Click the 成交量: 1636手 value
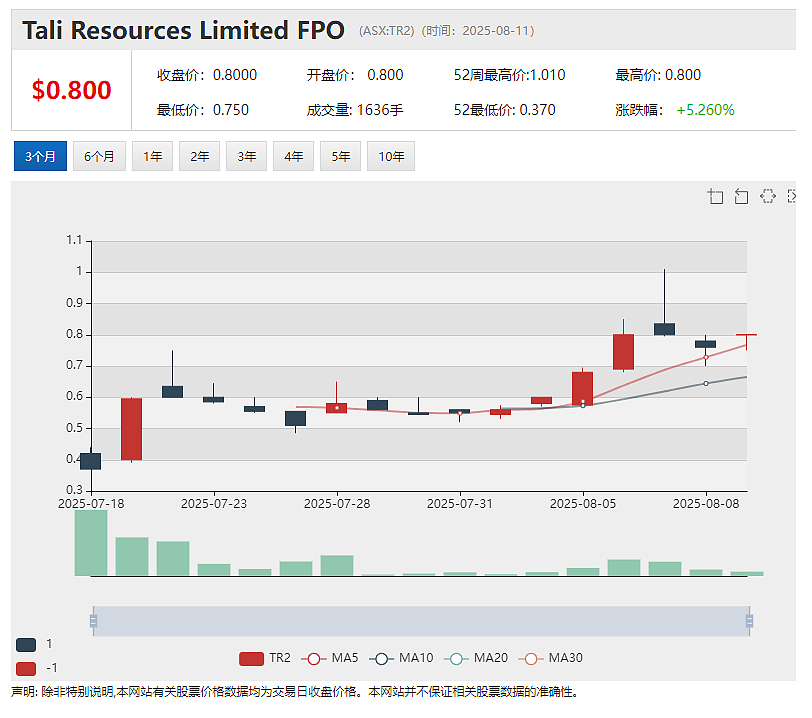 click(355, 110)
